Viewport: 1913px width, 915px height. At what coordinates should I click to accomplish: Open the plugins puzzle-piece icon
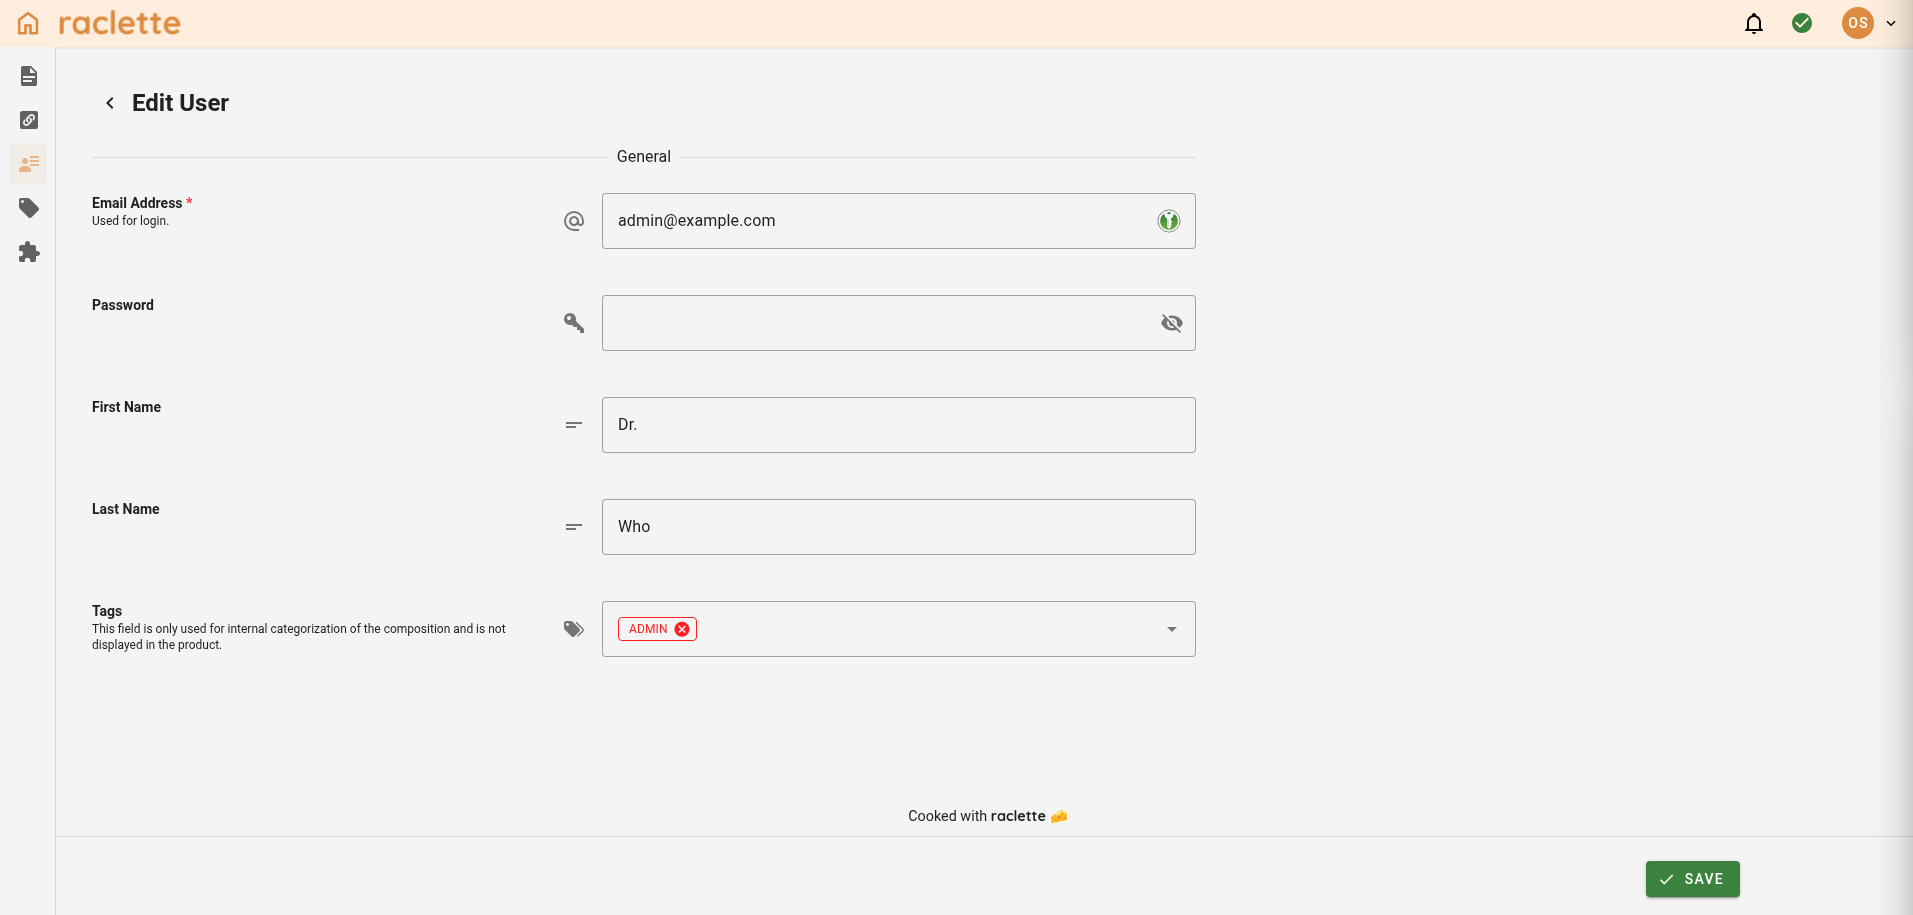point(29,252)
